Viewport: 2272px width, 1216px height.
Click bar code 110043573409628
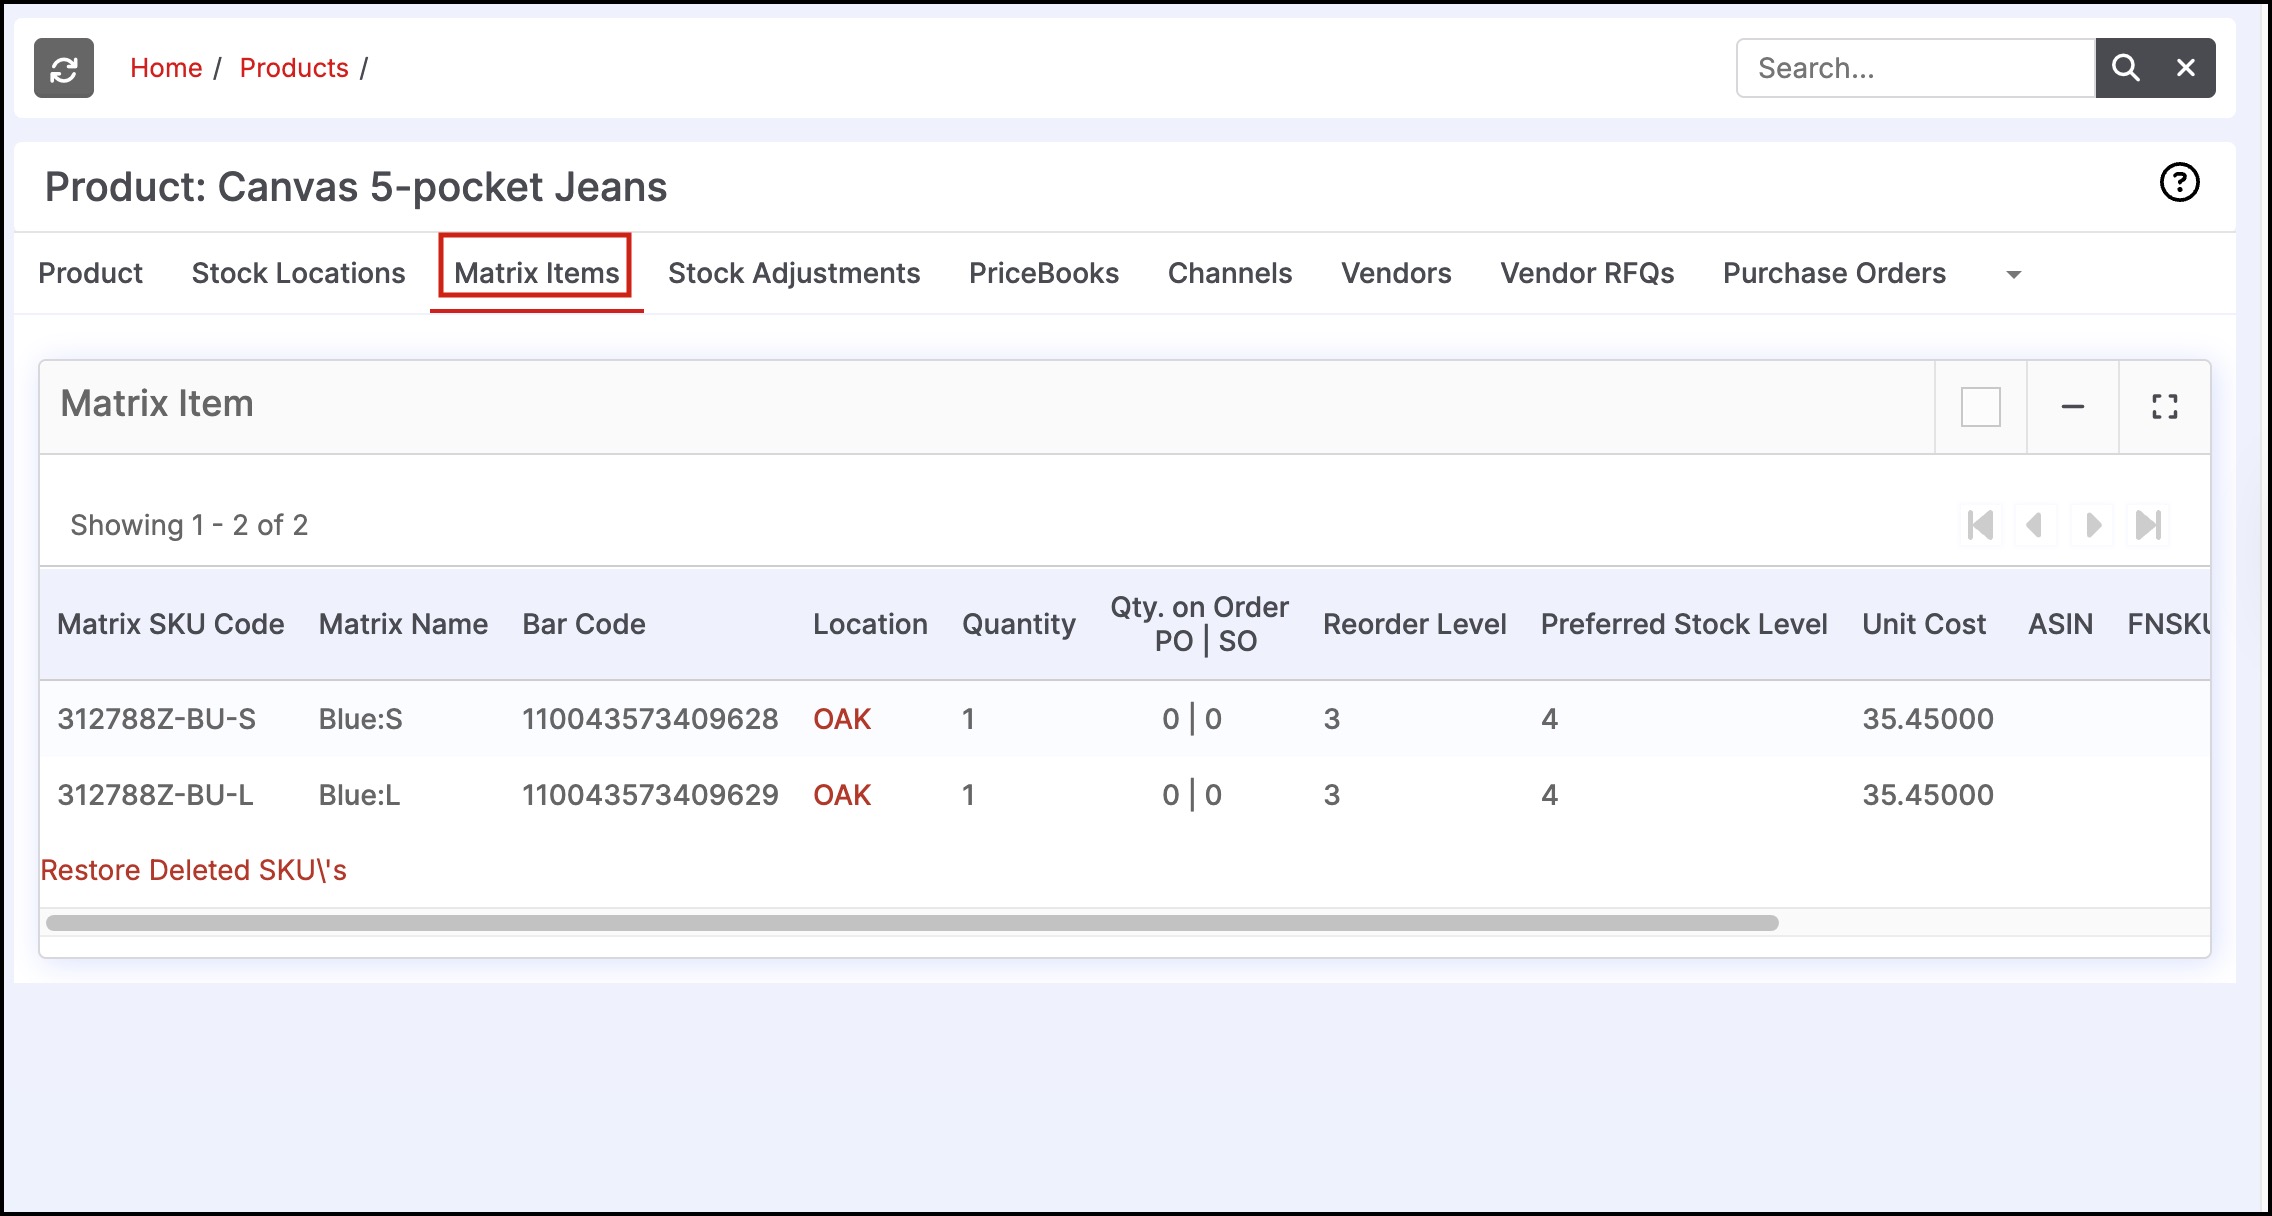pos(650,719)
